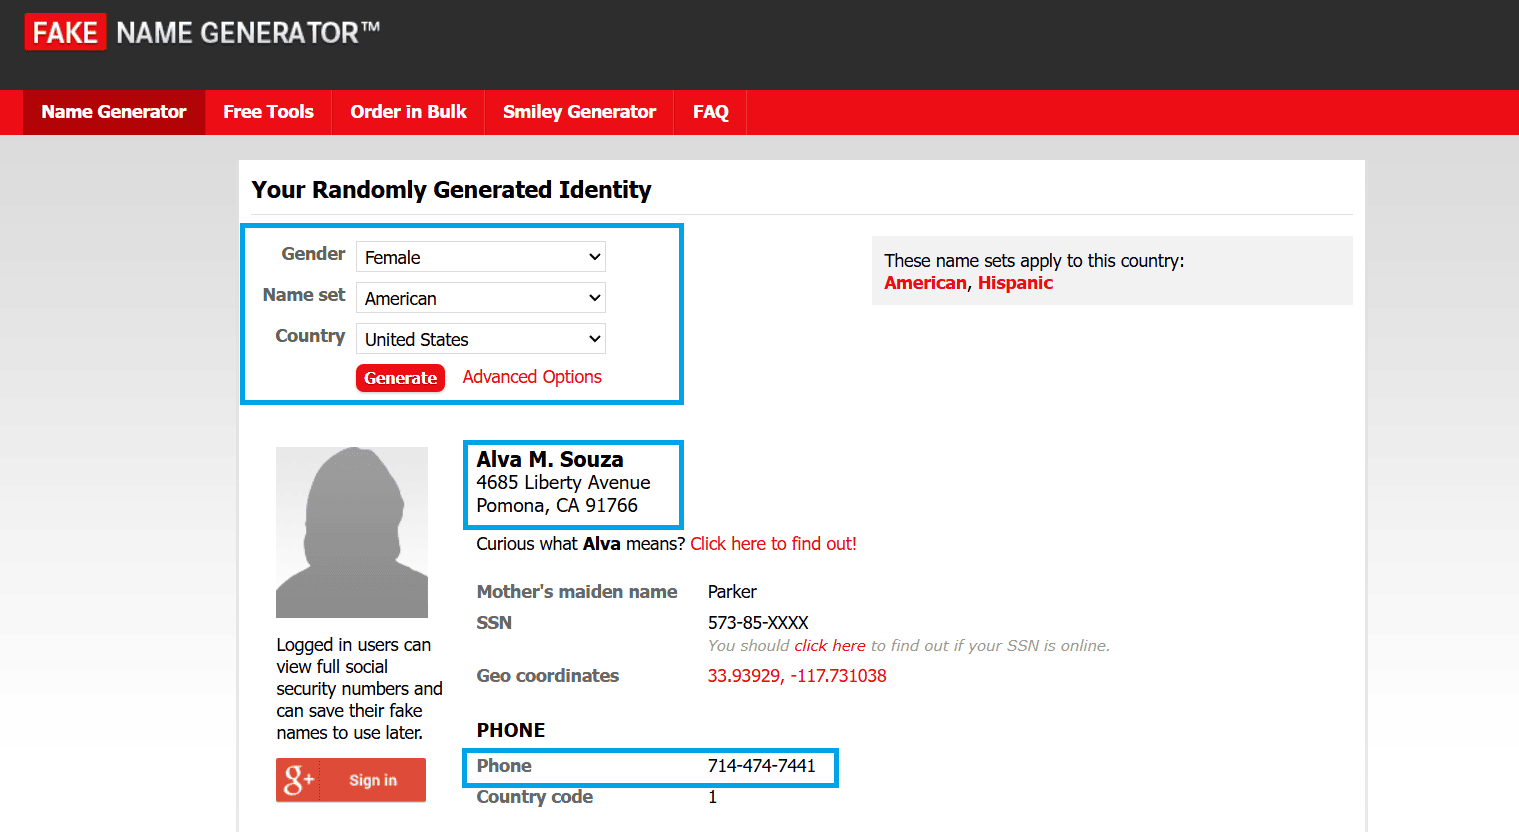Open the FAQ menu item

tap(710, 112)
